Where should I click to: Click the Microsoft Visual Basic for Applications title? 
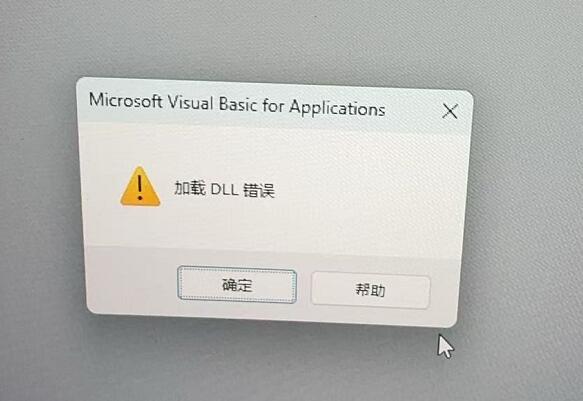coord(237,105)
